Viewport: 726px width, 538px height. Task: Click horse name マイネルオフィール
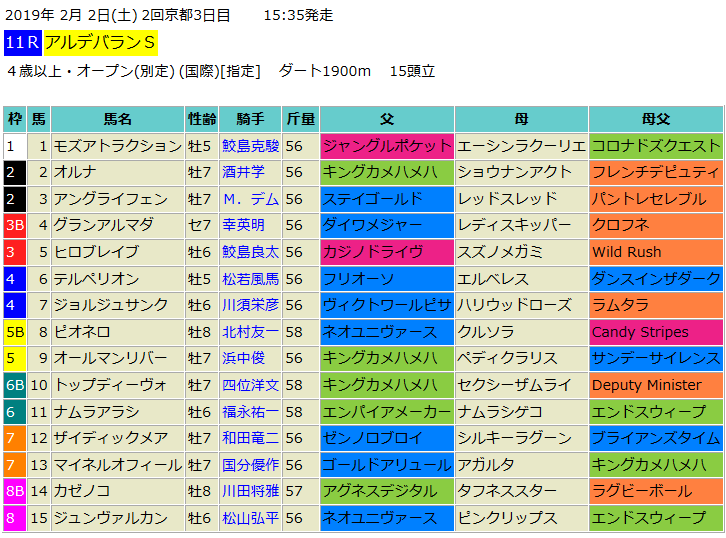118,465
